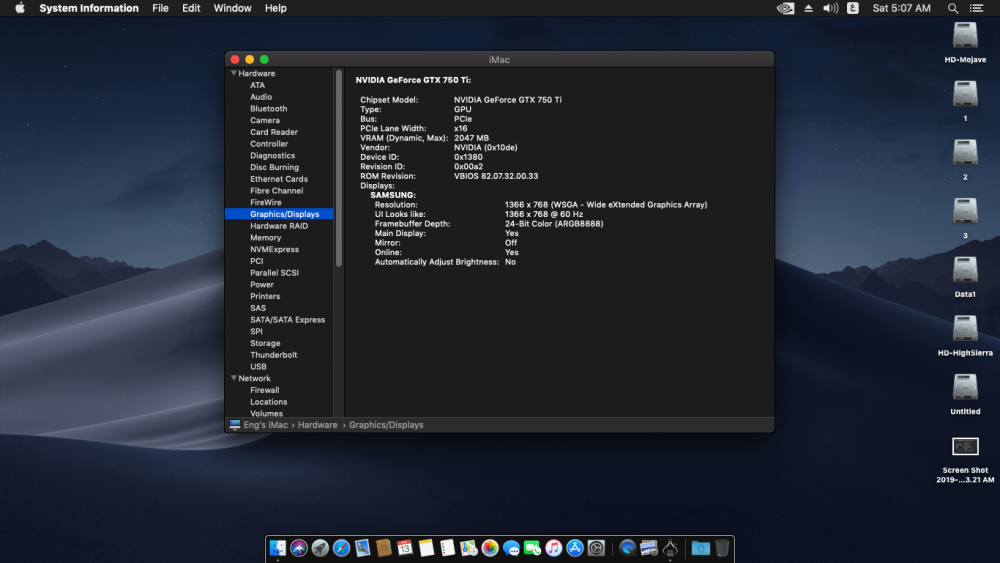Select Camera in the sidebar
The width and height of the screenshot is (1000, 563).
tap(265, 121)
